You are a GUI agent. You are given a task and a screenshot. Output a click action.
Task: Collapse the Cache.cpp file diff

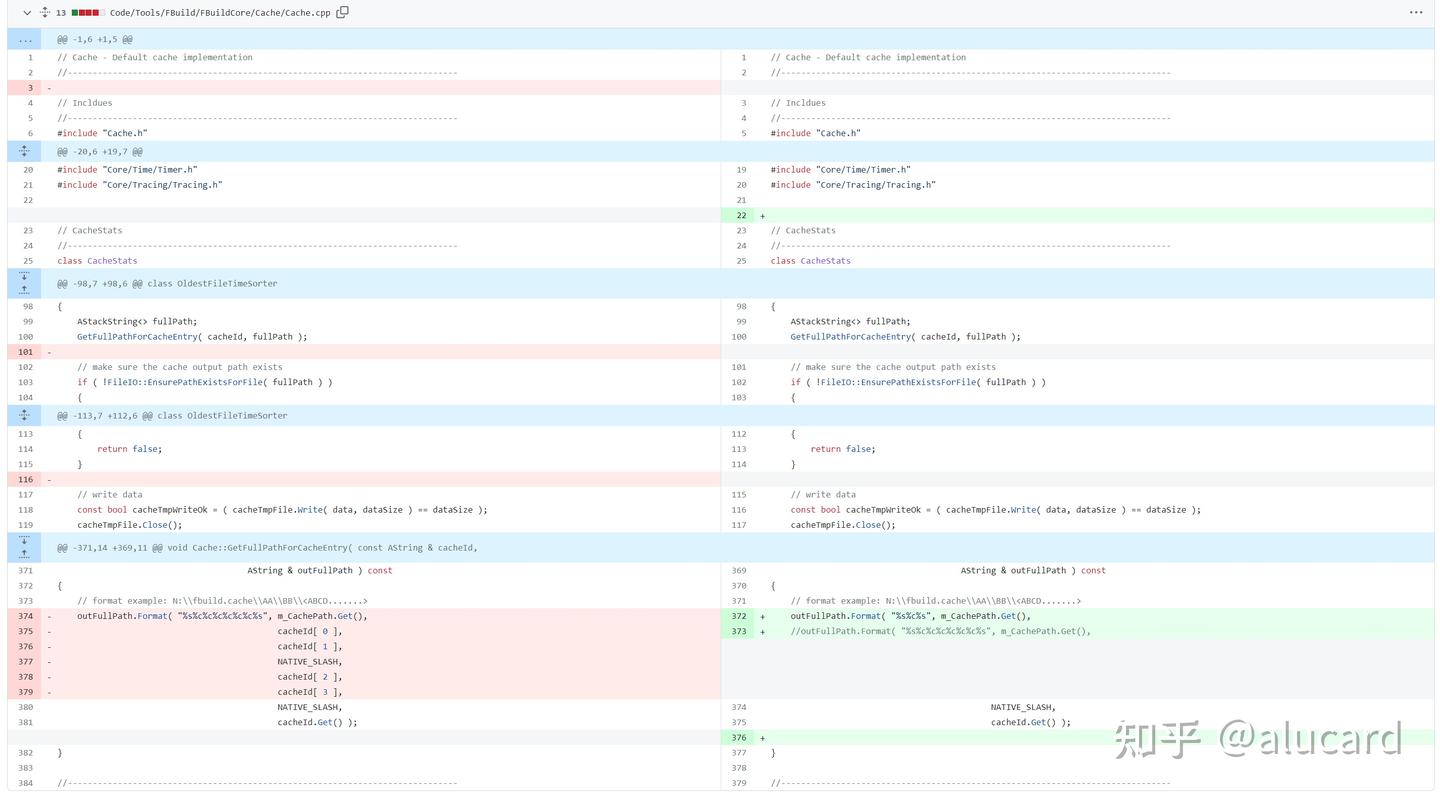[27, 13]
